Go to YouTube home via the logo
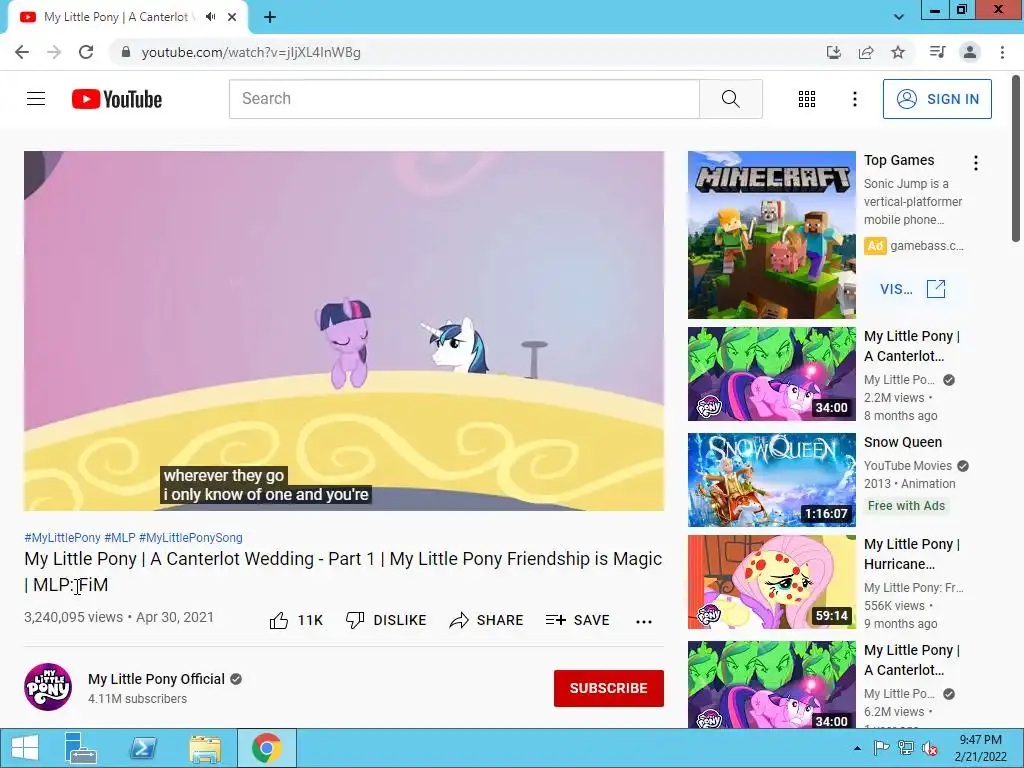 117,99
